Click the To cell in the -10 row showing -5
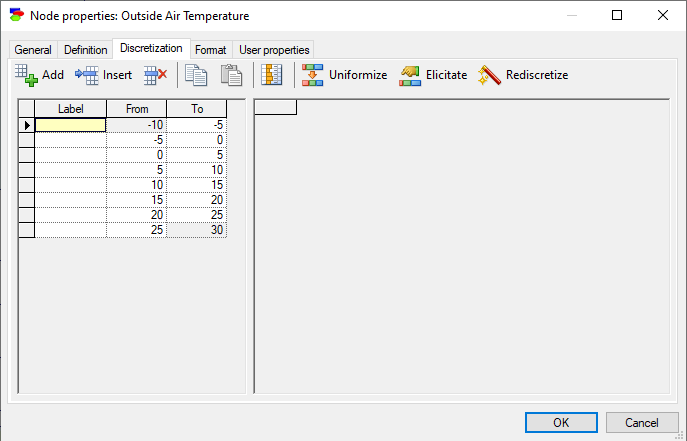 pos(197,125)
